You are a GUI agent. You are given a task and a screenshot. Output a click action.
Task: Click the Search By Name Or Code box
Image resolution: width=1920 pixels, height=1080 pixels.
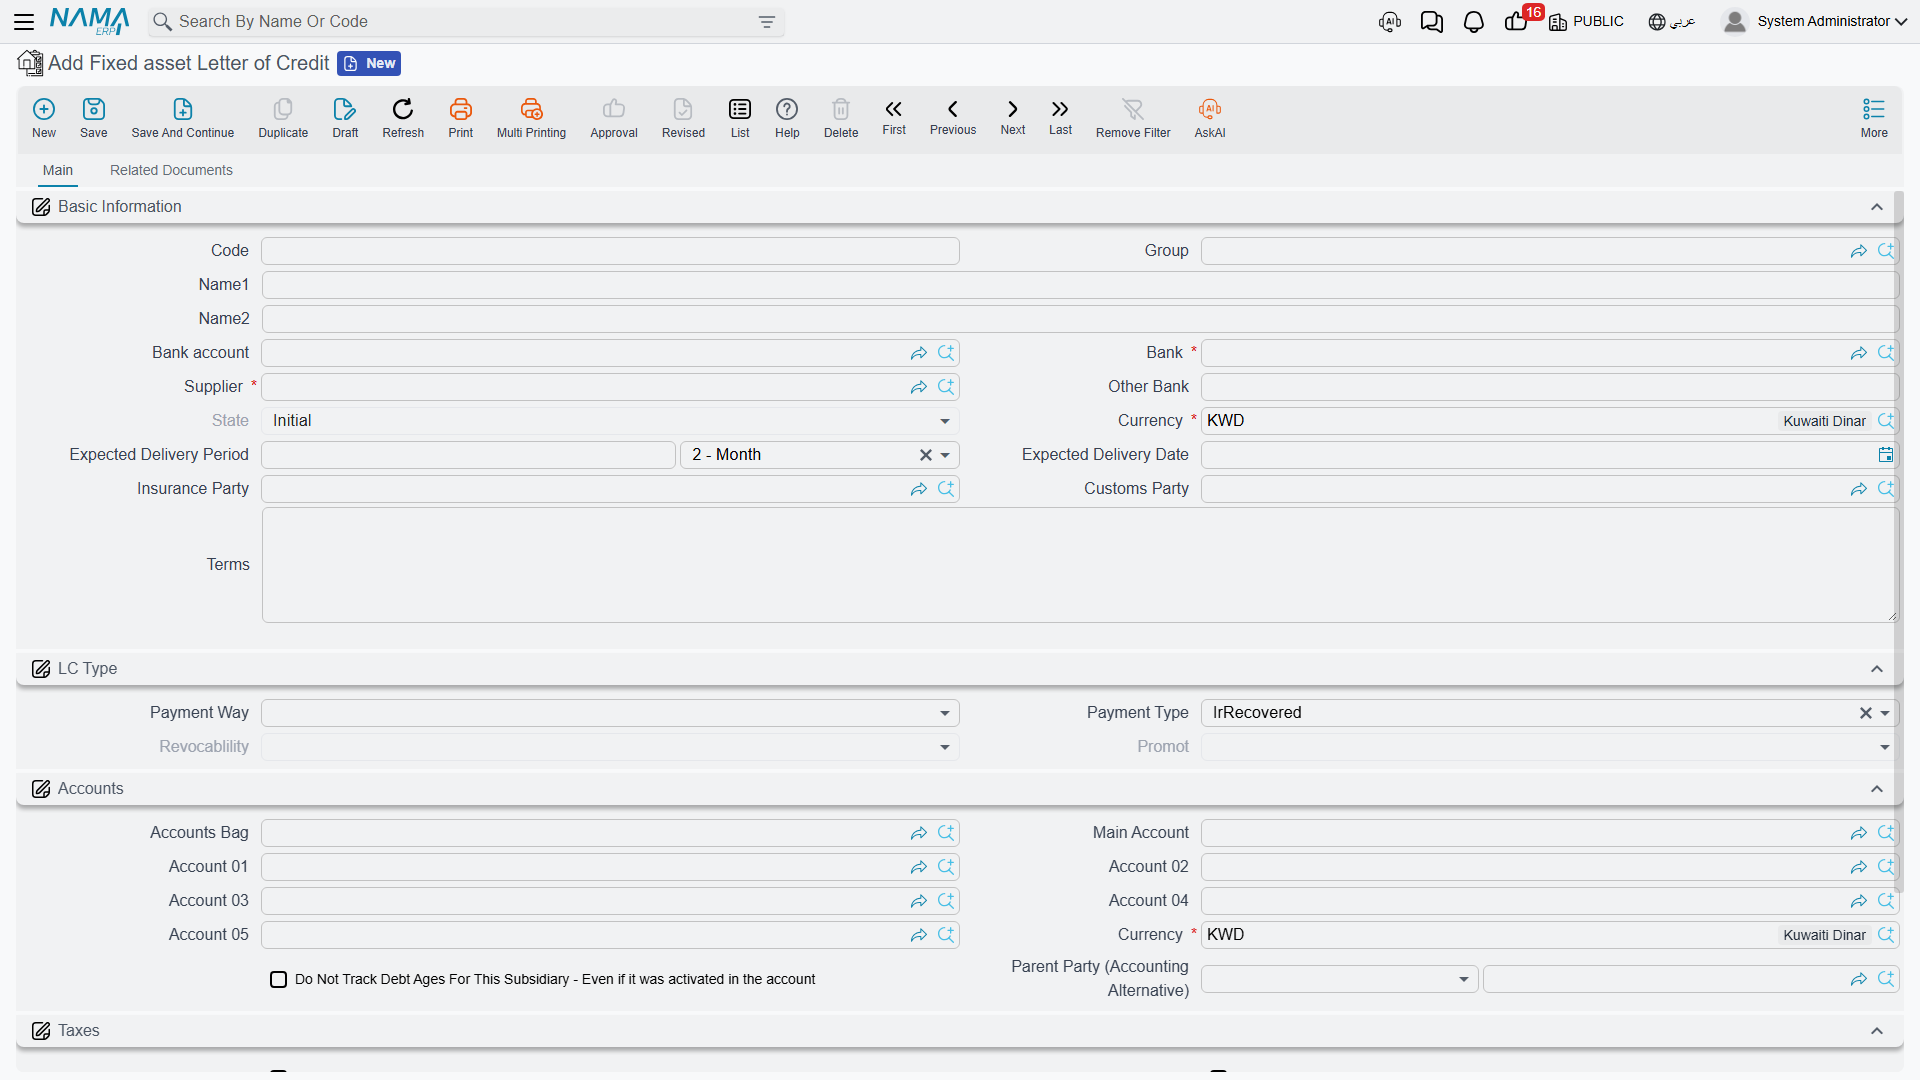[466, 22]
